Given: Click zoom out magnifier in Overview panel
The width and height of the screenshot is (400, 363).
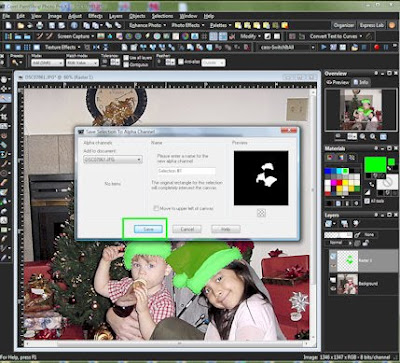Looking at the screenshot, I should [362, 136].
